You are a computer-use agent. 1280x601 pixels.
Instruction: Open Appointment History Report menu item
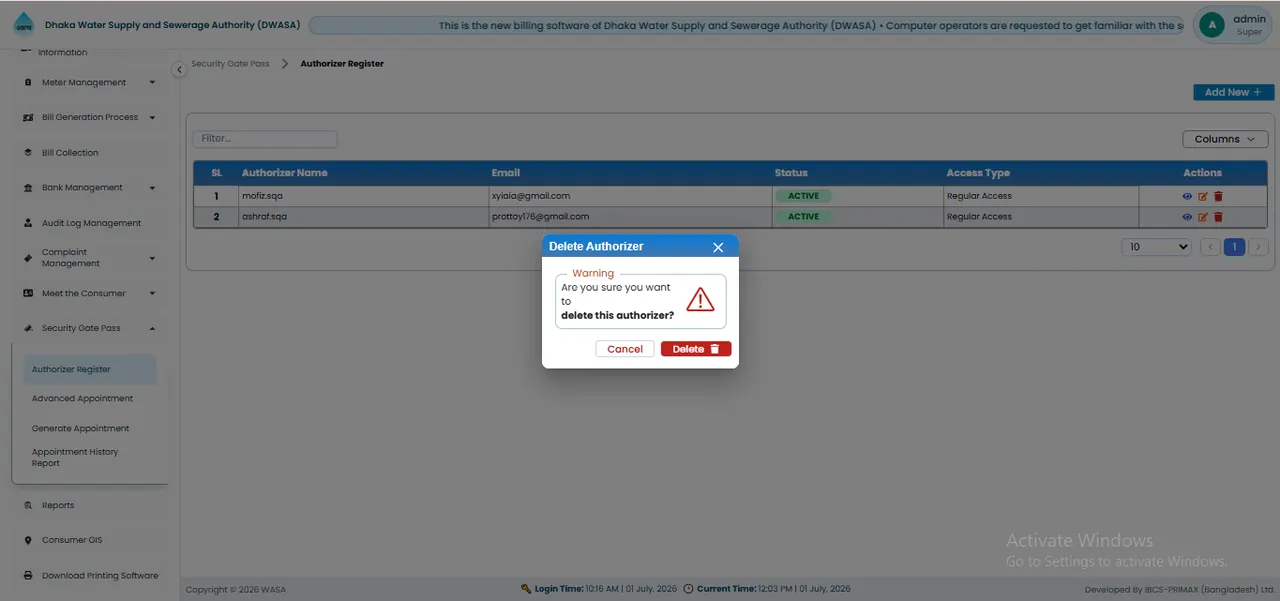tap(76, 458)
